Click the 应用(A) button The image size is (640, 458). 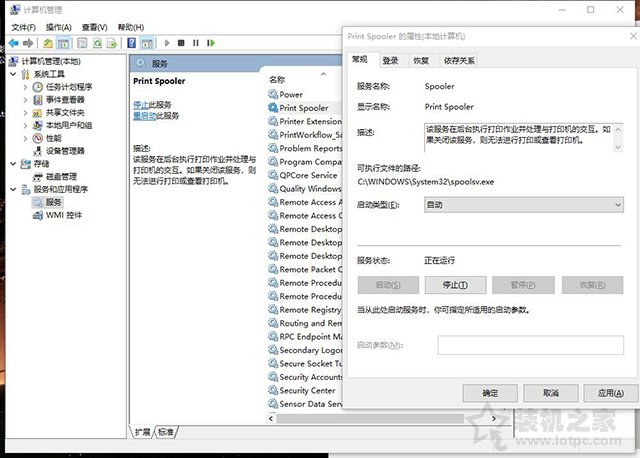coord(611,393)
